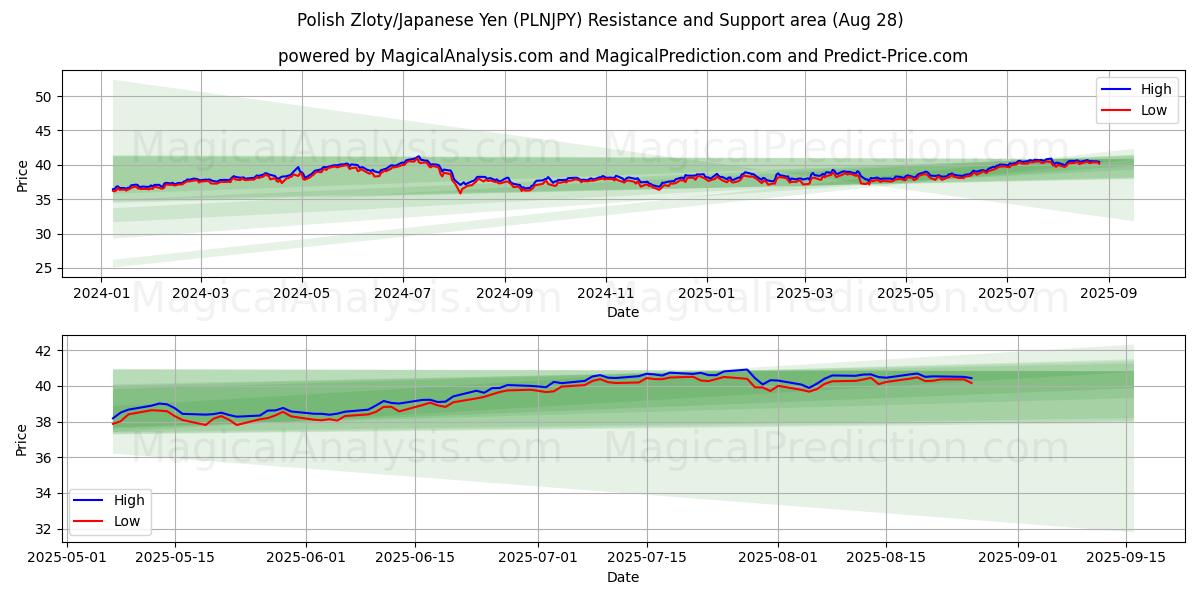Click the 2025-06-15 label on lower chart

pyautogui.click(x=415, y=559)
